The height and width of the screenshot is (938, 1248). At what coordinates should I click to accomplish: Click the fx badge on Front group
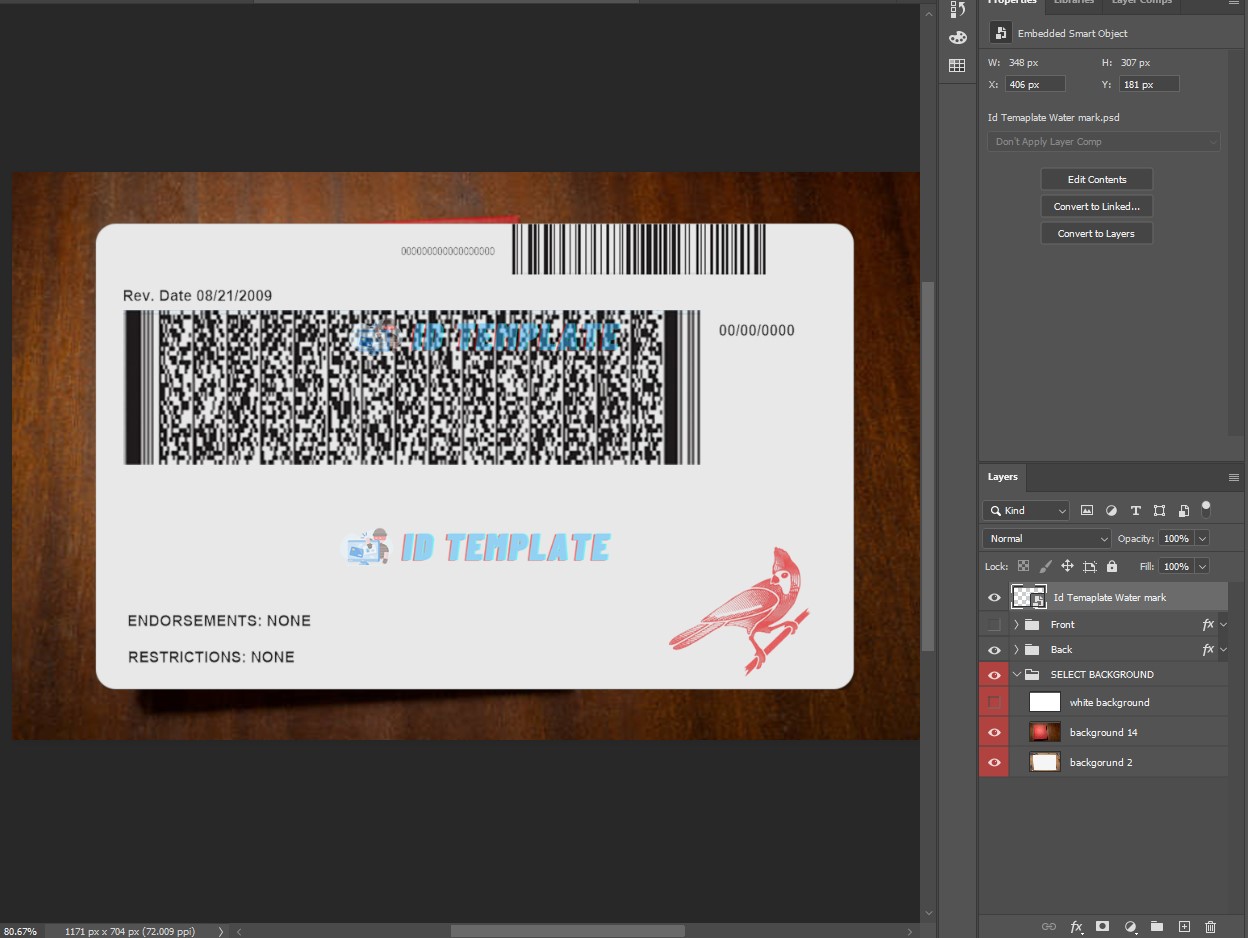click(x=1208, y=624)
